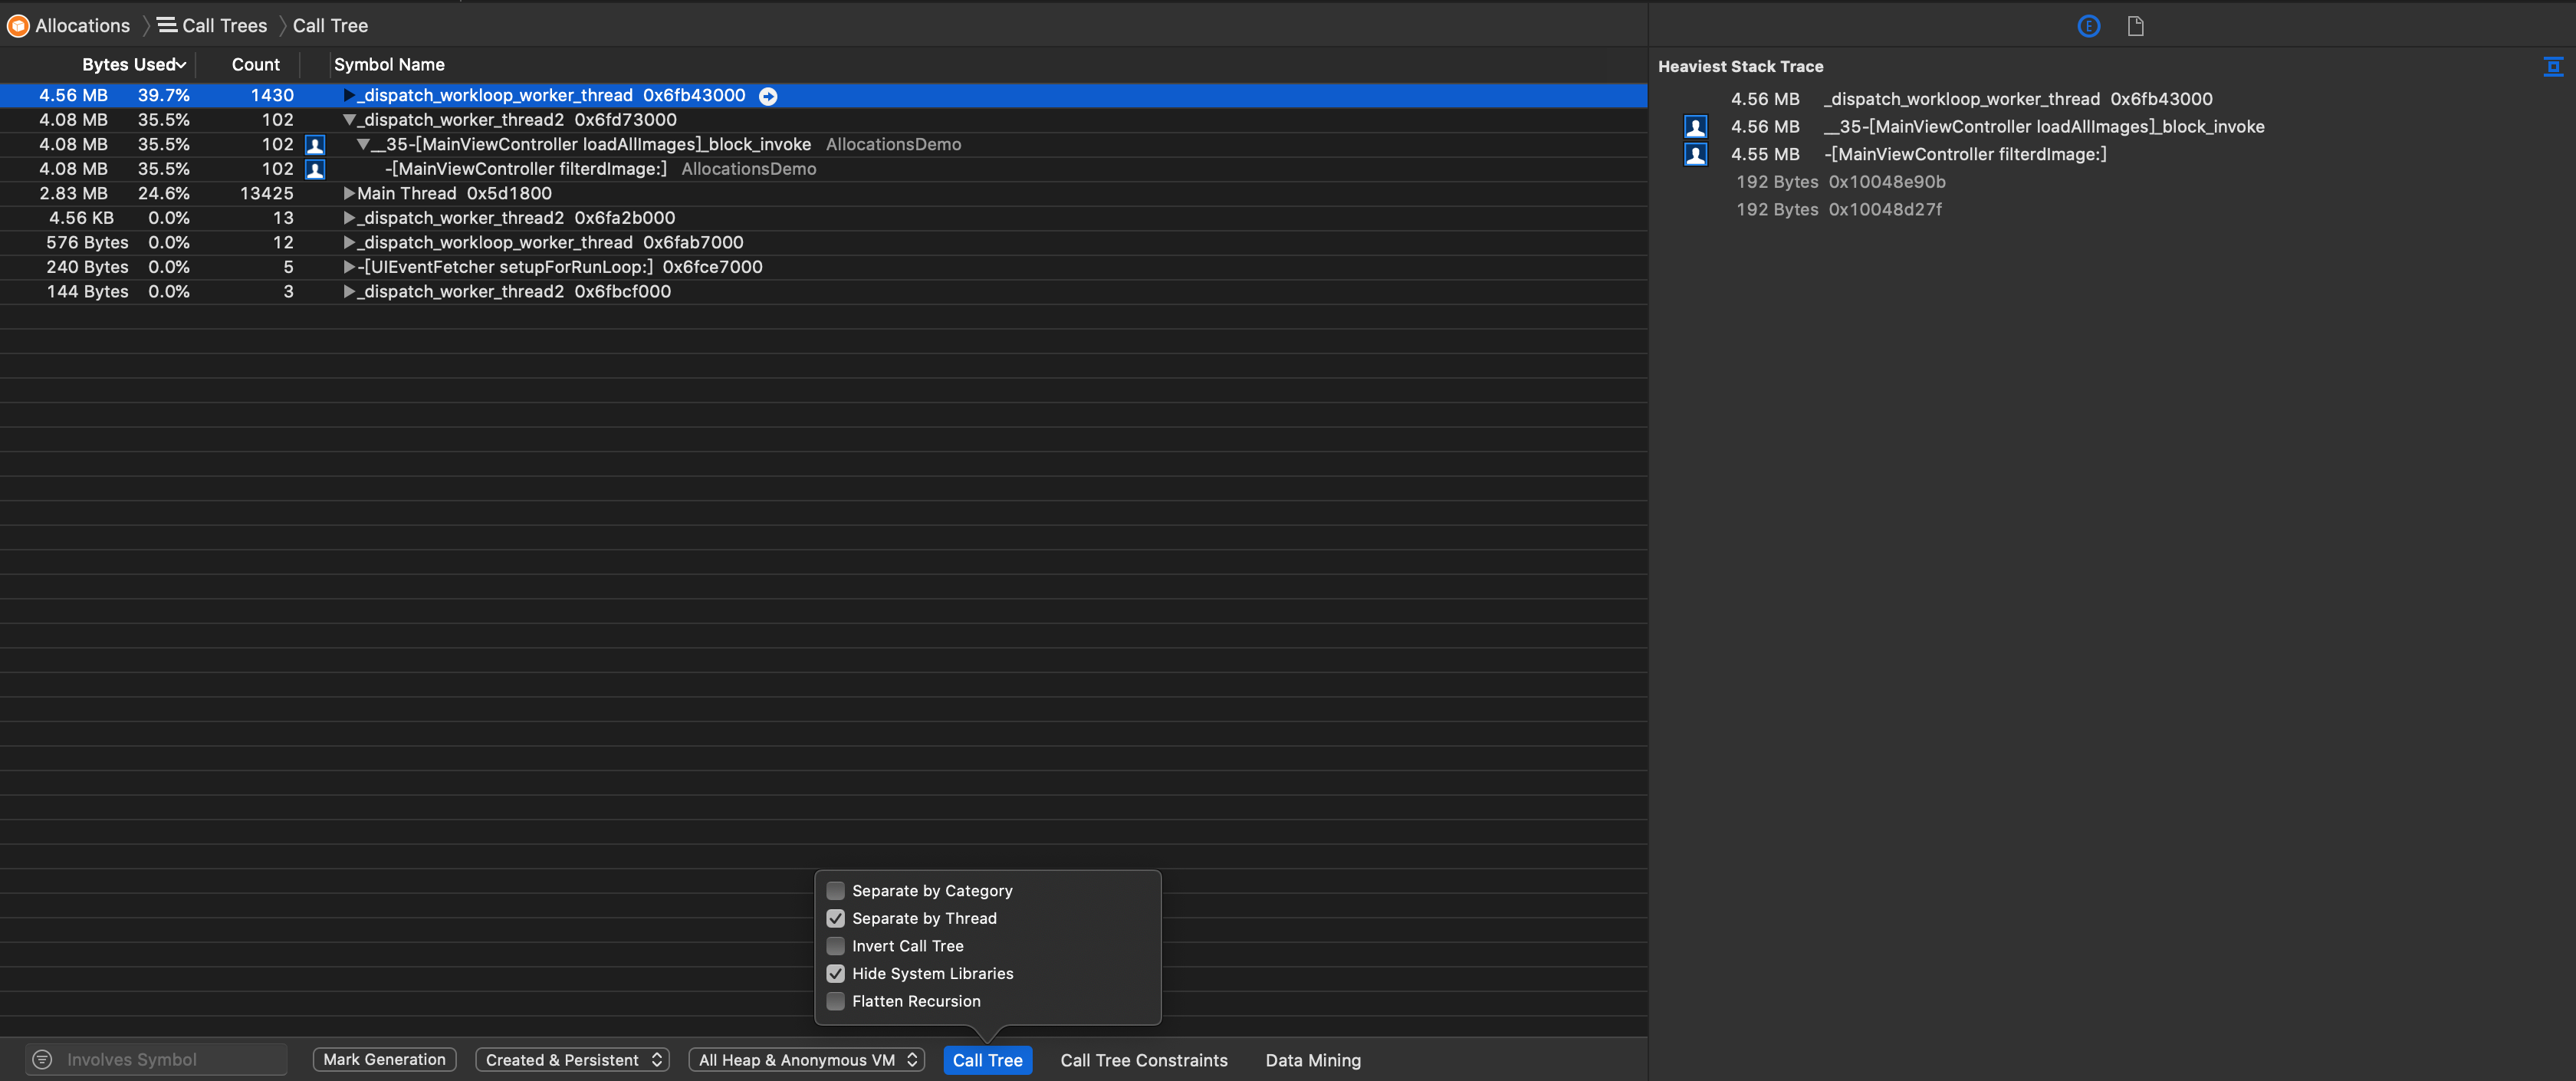Expand the Main Thread 0x5d1800 row

coord(349,193)
